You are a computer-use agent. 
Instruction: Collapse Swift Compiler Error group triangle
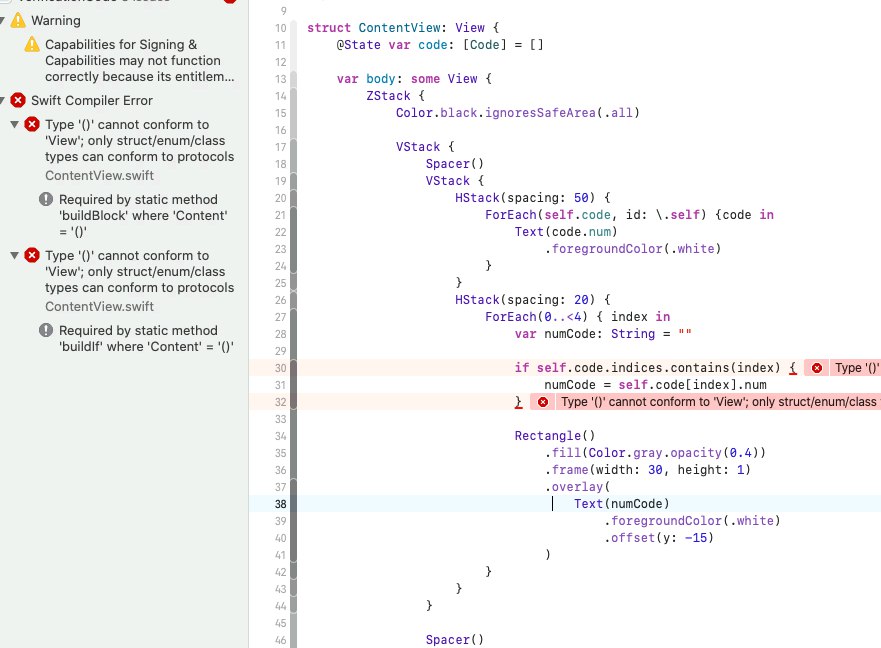coord(2,101)
